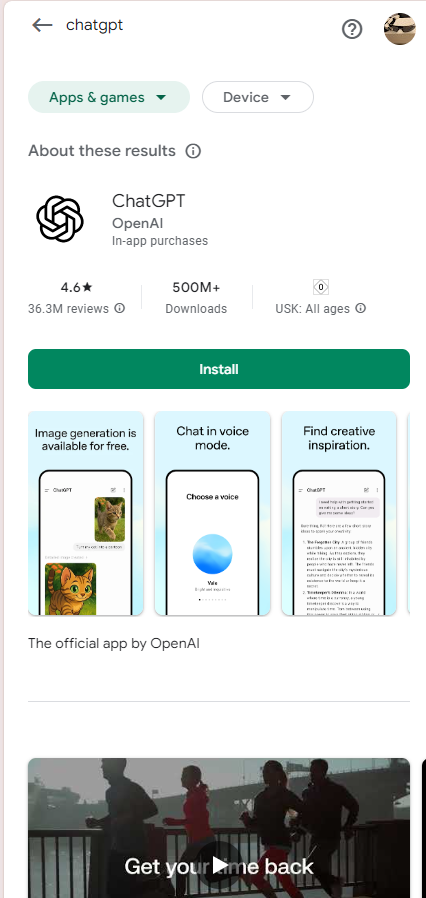Install the ChatGPT app
Screen dimensions: 426x898
[219, 369]
